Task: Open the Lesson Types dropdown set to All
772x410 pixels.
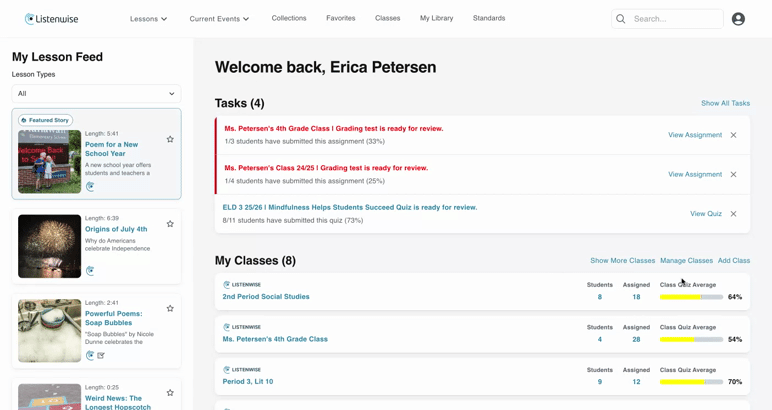Action: pyautogui.click(x=96, y=94)
